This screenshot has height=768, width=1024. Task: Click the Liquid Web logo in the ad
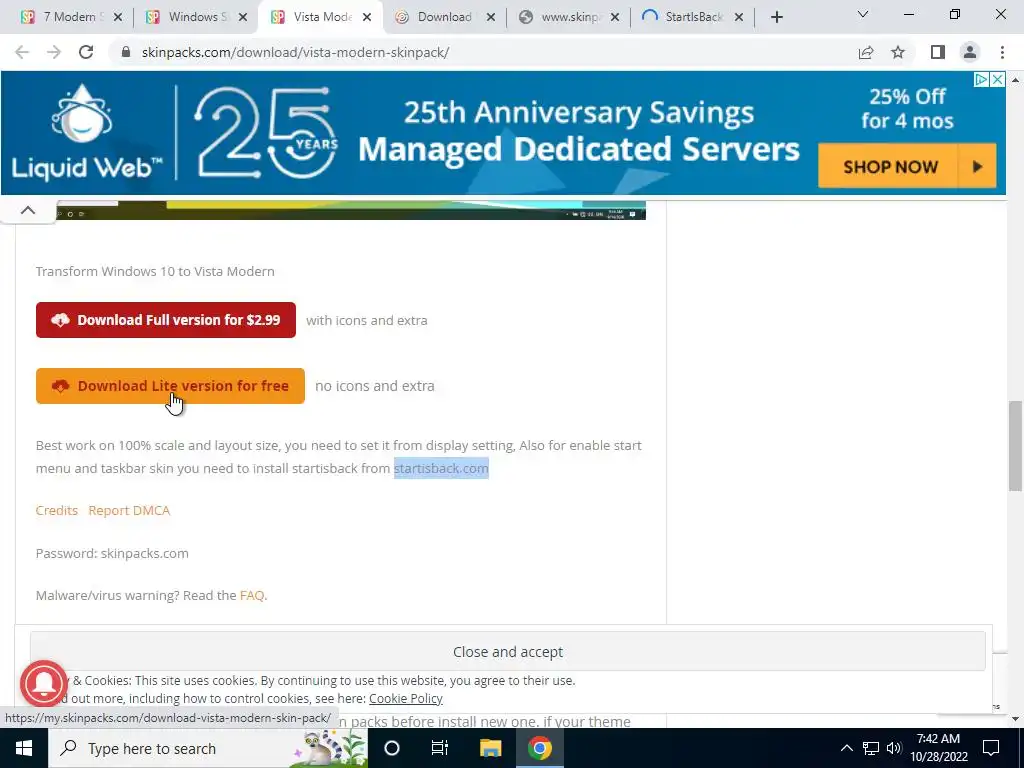86,133
